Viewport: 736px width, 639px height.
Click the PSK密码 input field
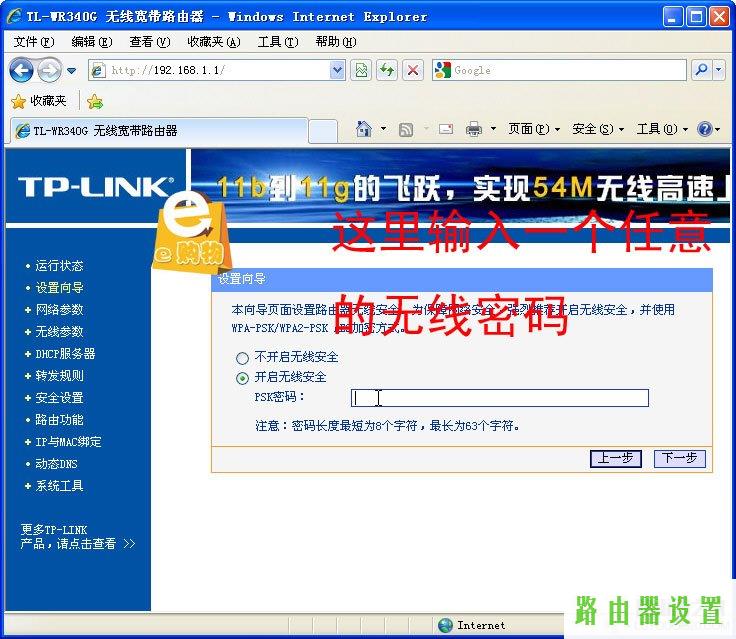500,398
